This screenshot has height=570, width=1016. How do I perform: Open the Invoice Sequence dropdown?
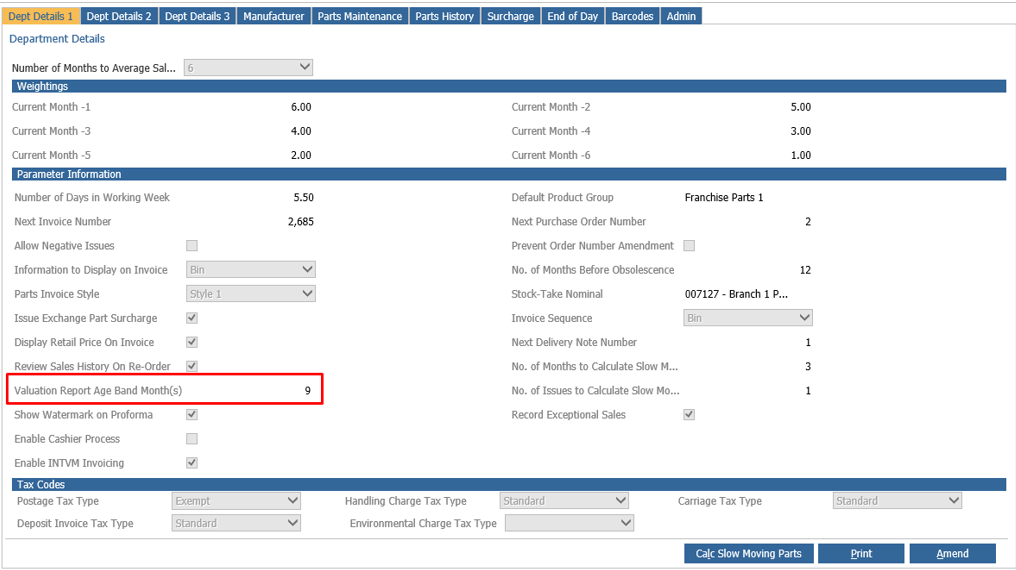[x=748, y=318]
